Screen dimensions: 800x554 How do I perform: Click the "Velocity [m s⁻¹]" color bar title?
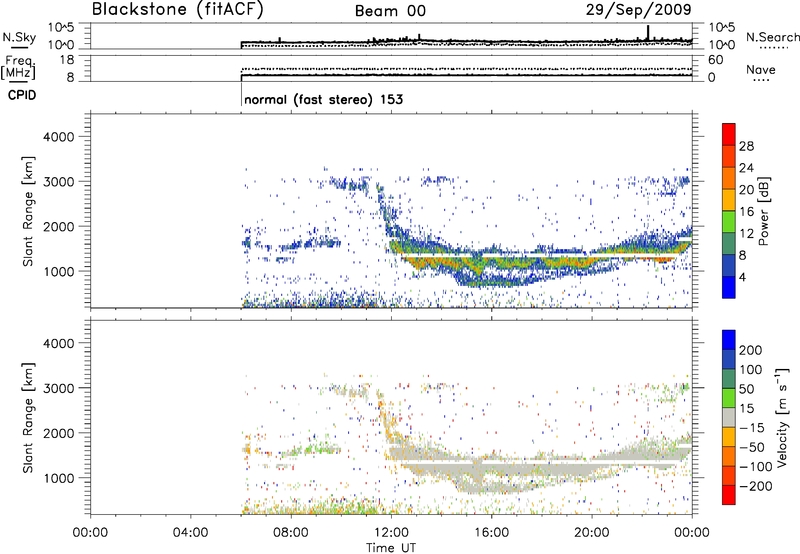pos(781,417)
